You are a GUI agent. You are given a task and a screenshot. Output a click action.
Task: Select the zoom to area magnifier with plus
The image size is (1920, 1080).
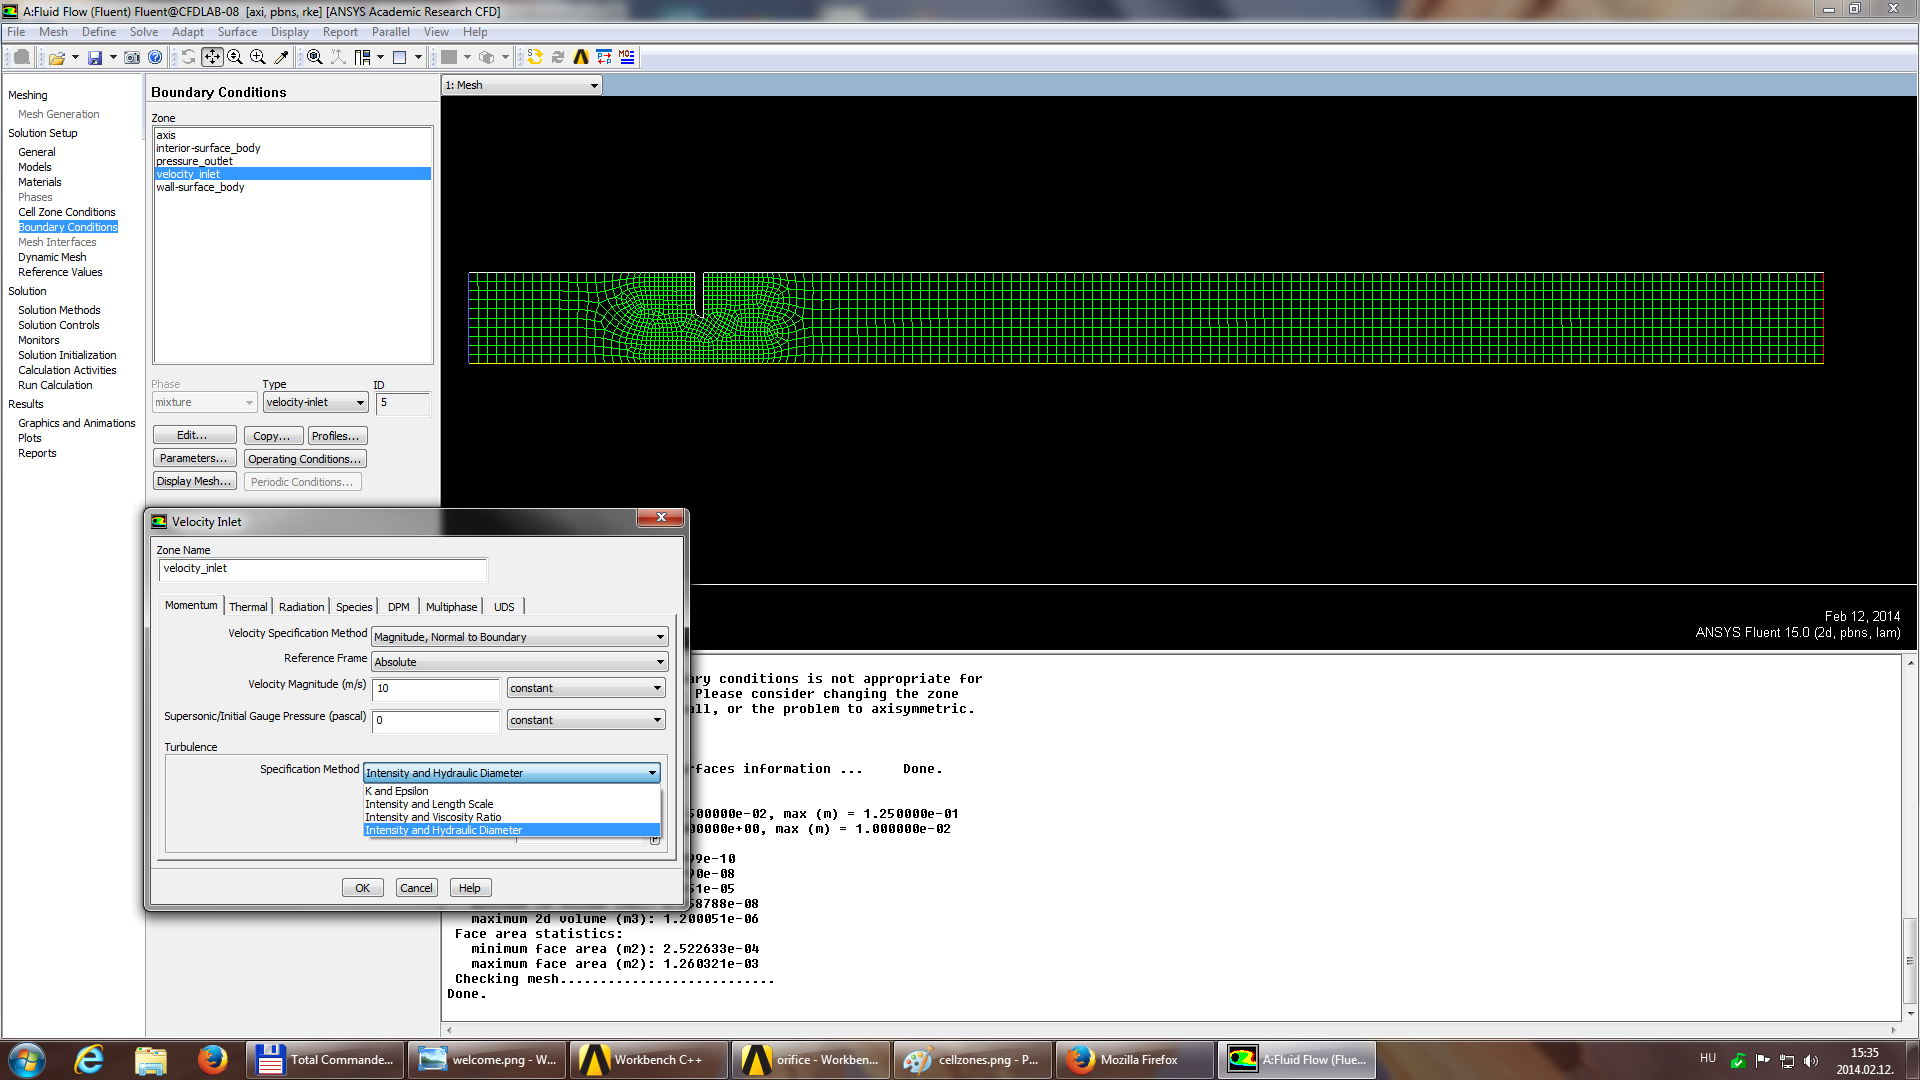tap(258, 58)
